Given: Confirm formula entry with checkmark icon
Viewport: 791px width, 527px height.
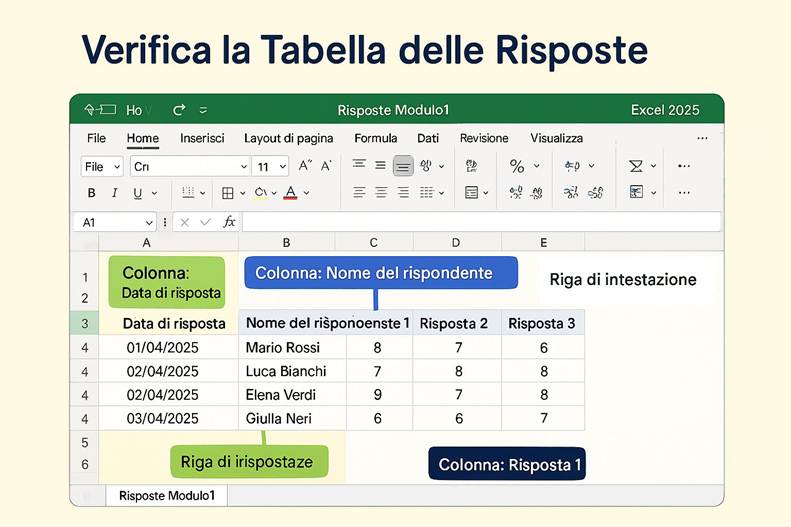Looking at the screenshot, I should click(205, 222).
